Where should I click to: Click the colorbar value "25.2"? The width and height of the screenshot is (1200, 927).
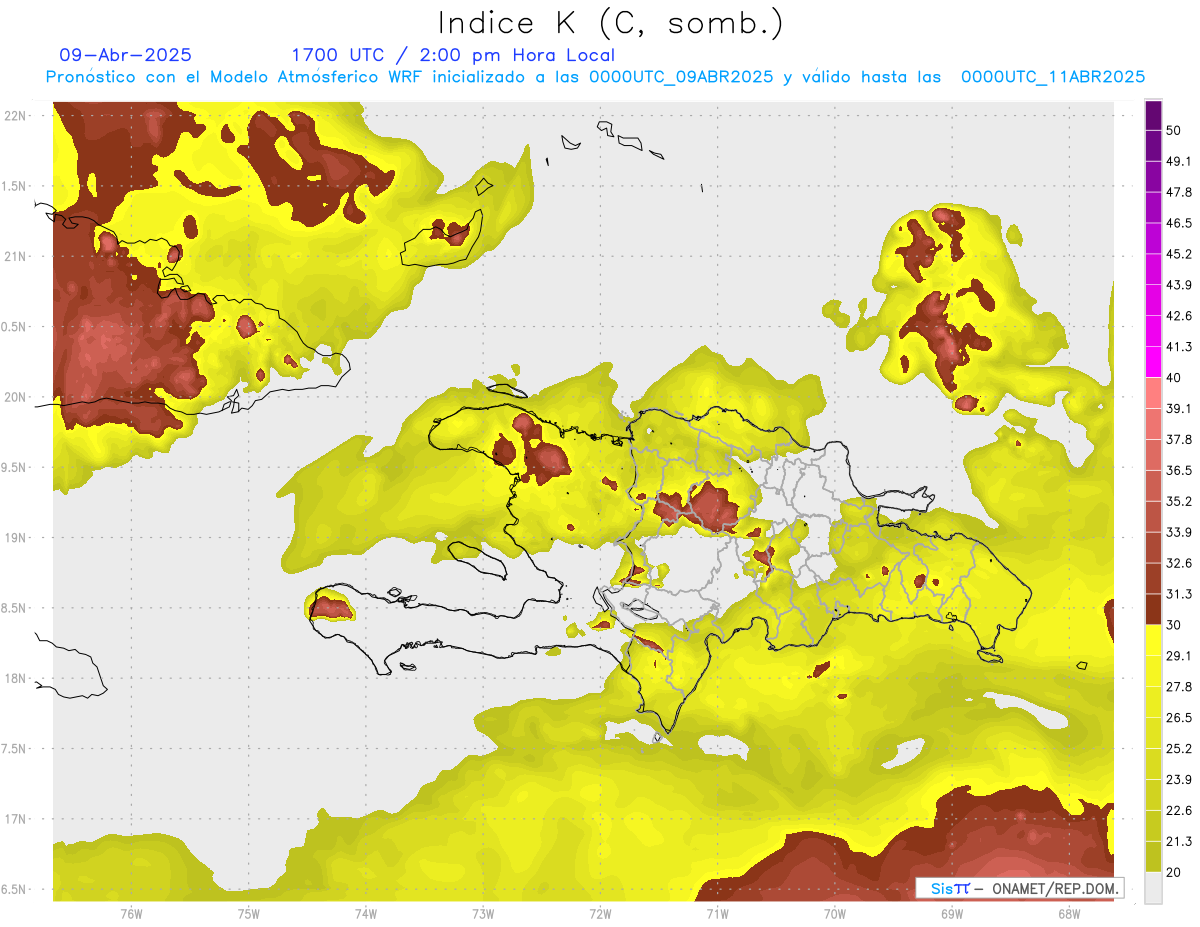1178,749
